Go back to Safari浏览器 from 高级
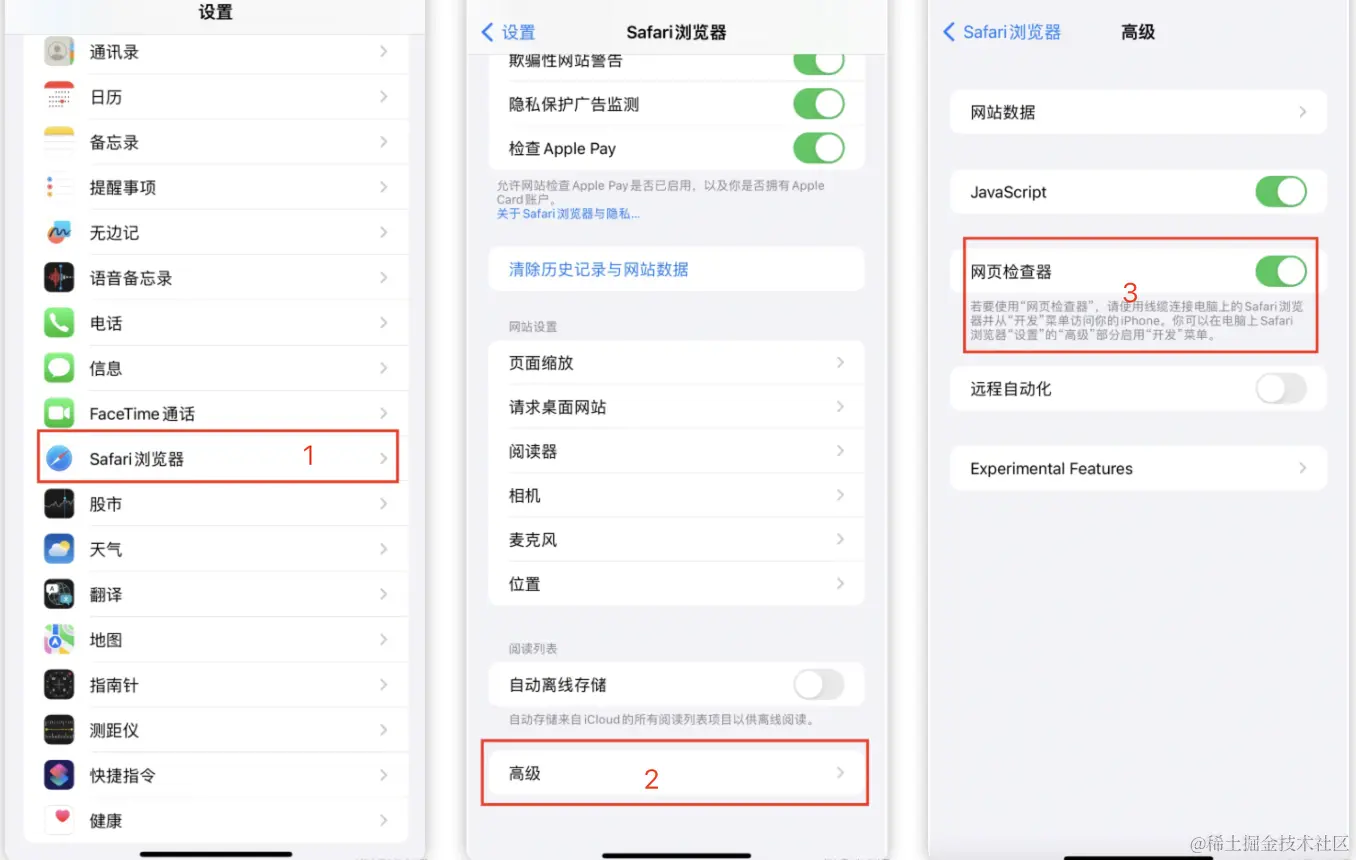The width and height of the screenshot is (1356, 860). [x=1001, y=32]
